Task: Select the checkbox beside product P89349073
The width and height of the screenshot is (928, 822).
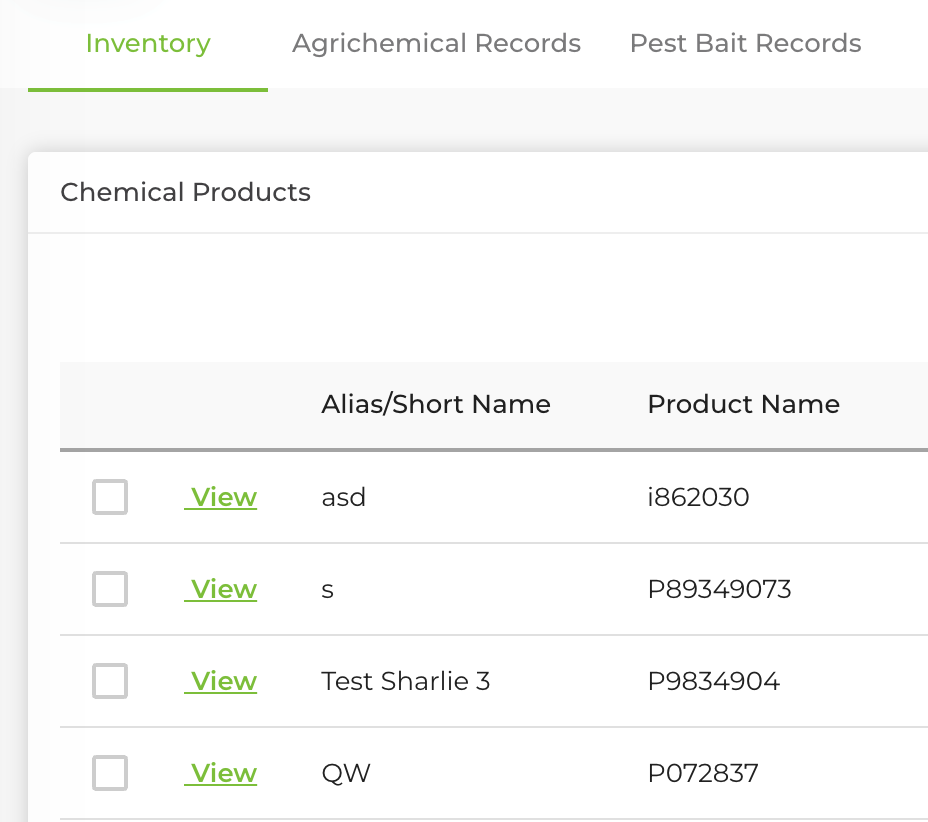Action: pyautogui.click(x=110, y=589)
